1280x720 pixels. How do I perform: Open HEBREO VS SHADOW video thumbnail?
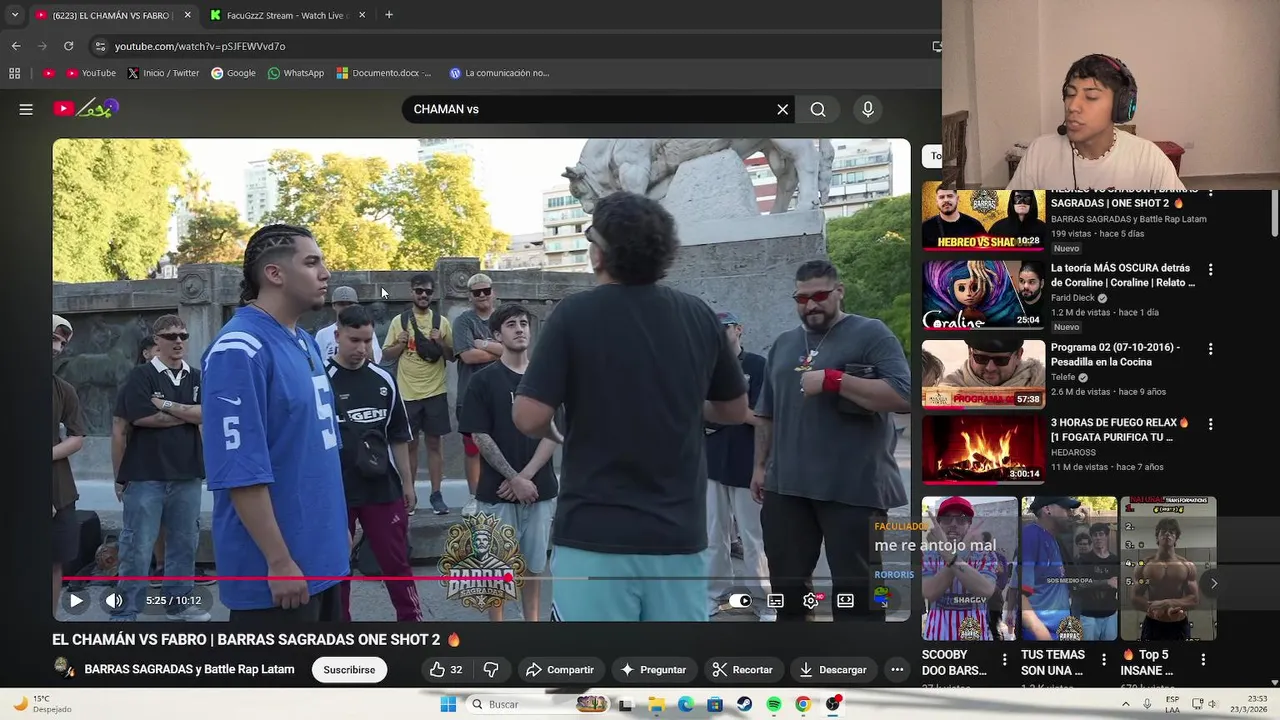coord(983,218)
